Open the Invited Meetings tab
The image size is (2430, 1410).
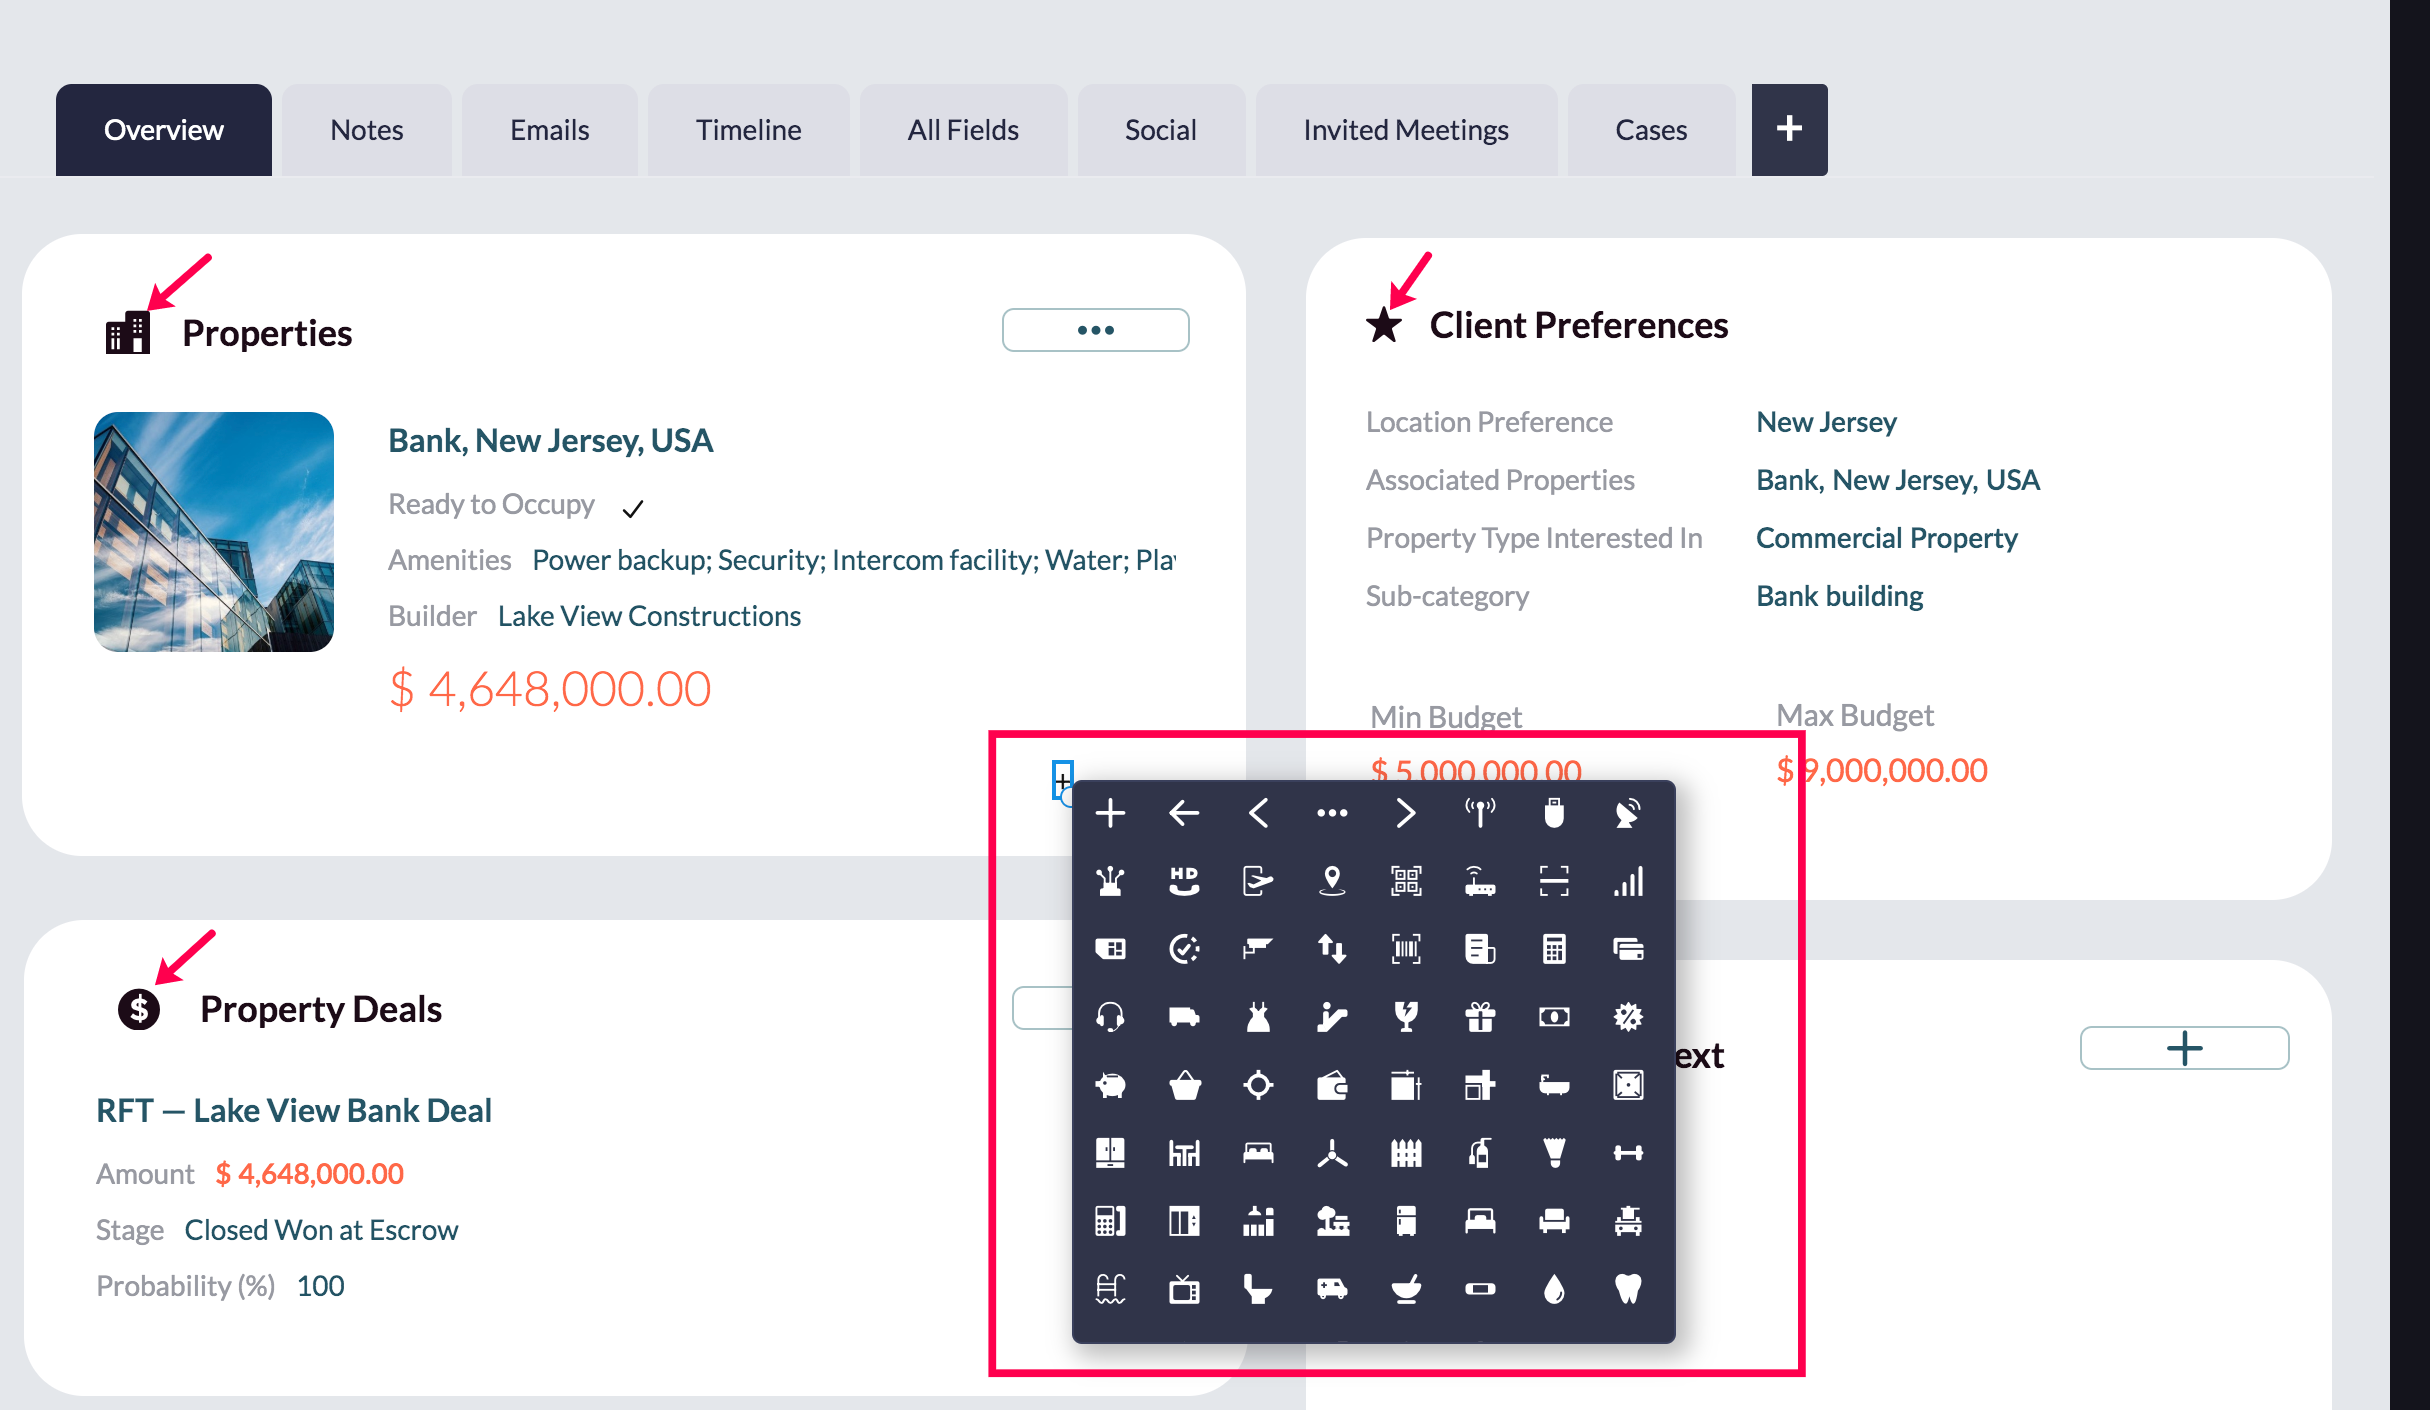click(x=1405, y=130)
